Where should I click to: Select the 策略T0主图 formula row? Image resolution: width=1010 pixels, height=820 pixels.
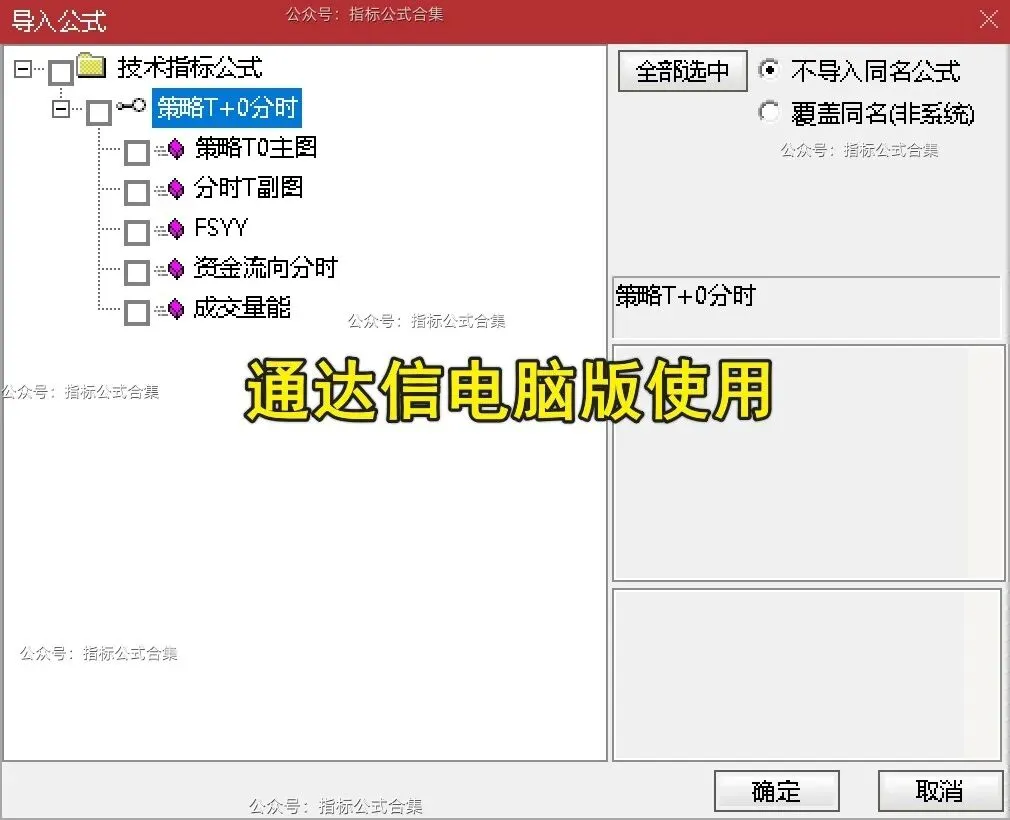256,148
